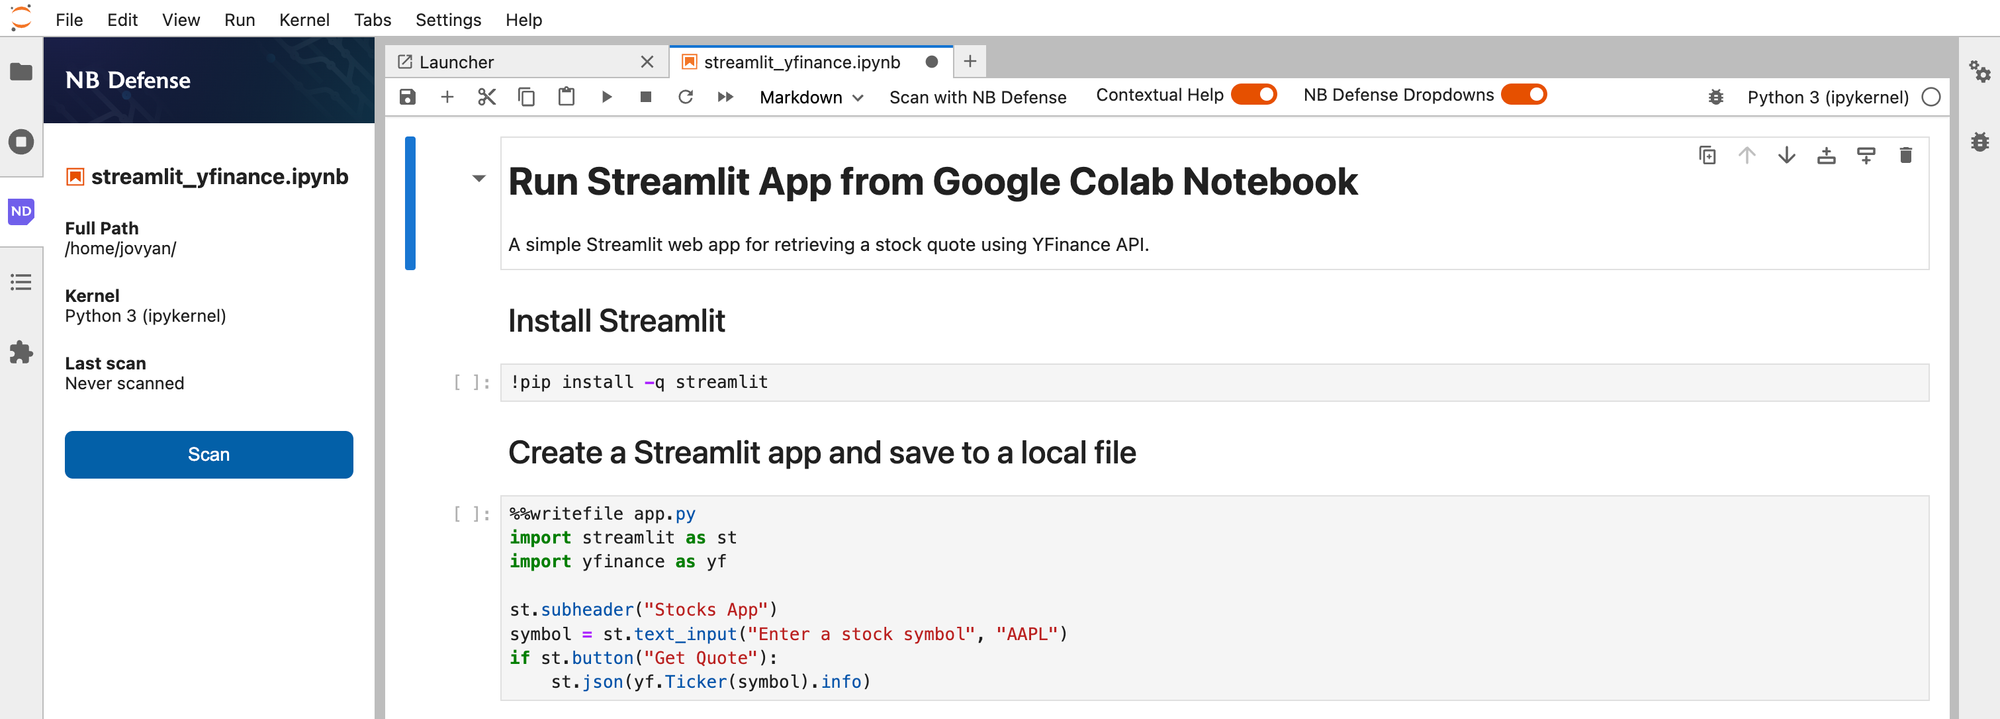This screenshot has height=719, width=2000.
Task: Open the table of contents panel
Action: pyautogui.click(x=21, y=282)
